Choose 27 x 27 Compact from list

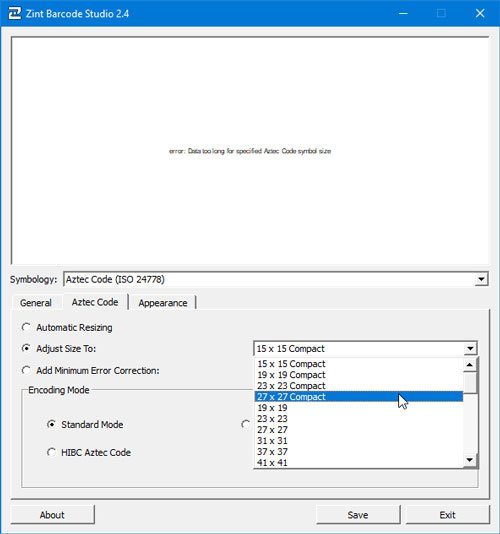coord(359,397)
